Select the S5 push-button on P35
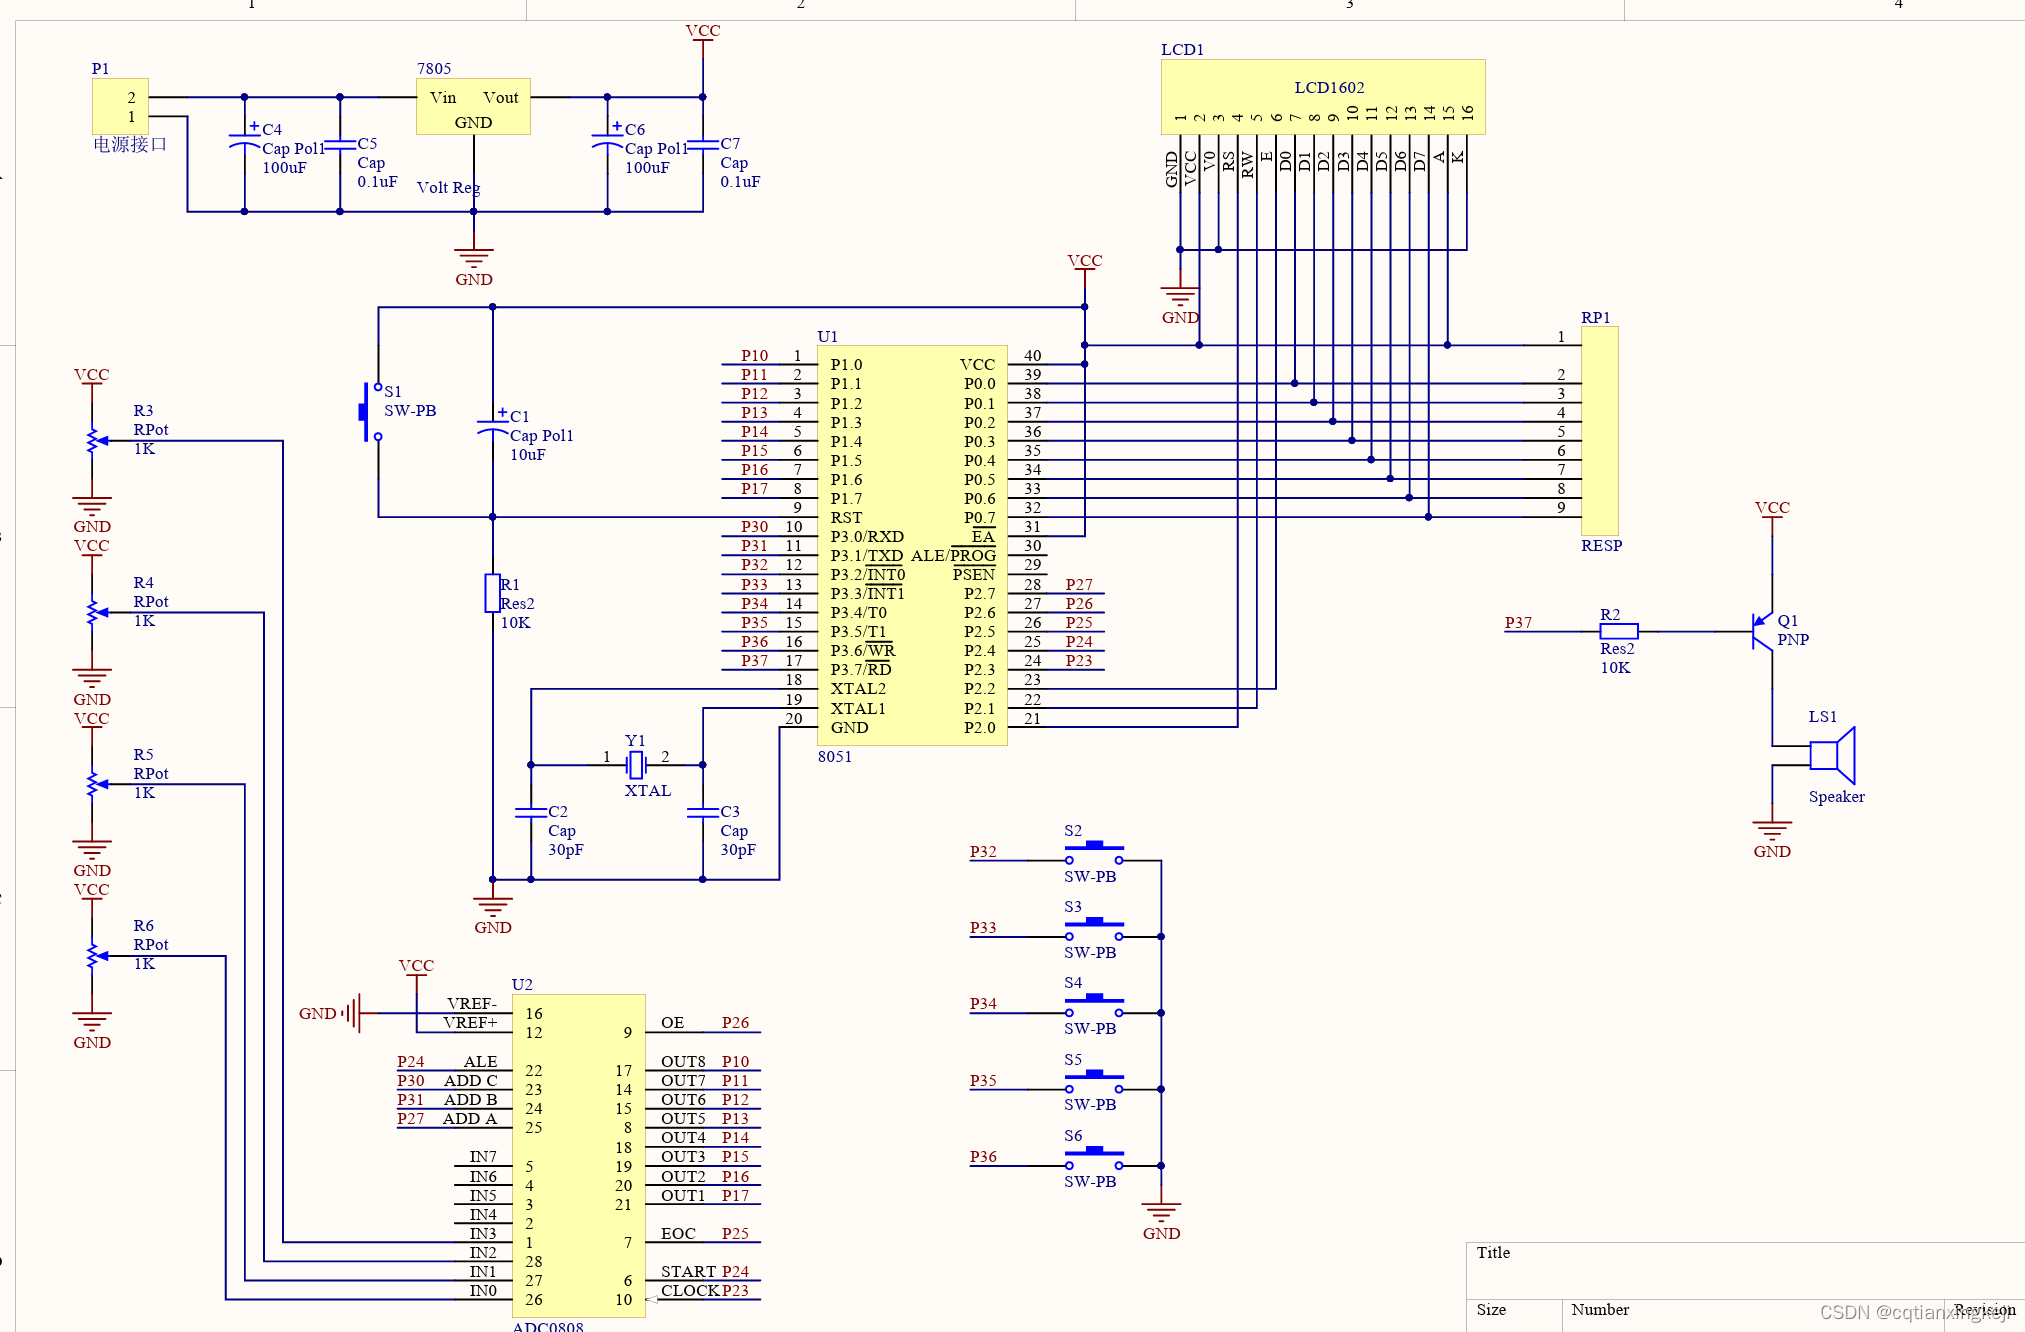 click(1094, 1083)
